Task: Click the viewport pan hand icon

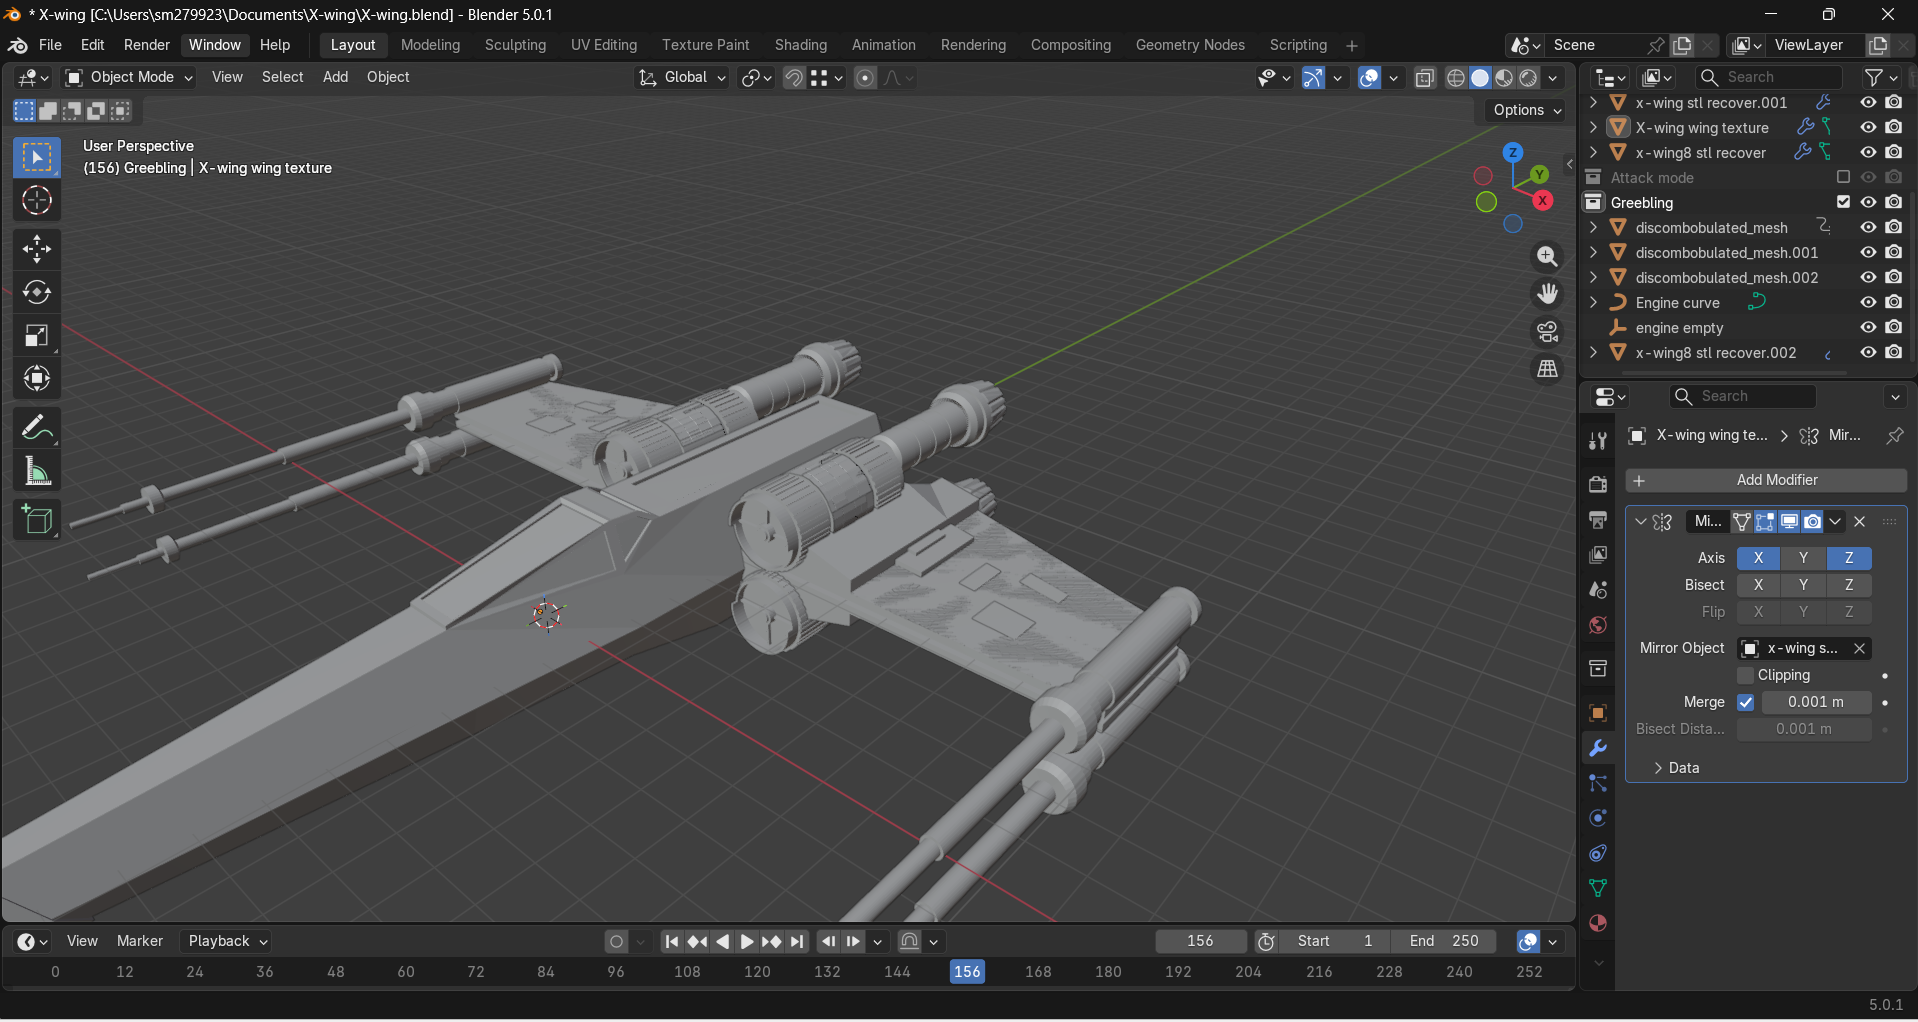Action: point(1547,294)
